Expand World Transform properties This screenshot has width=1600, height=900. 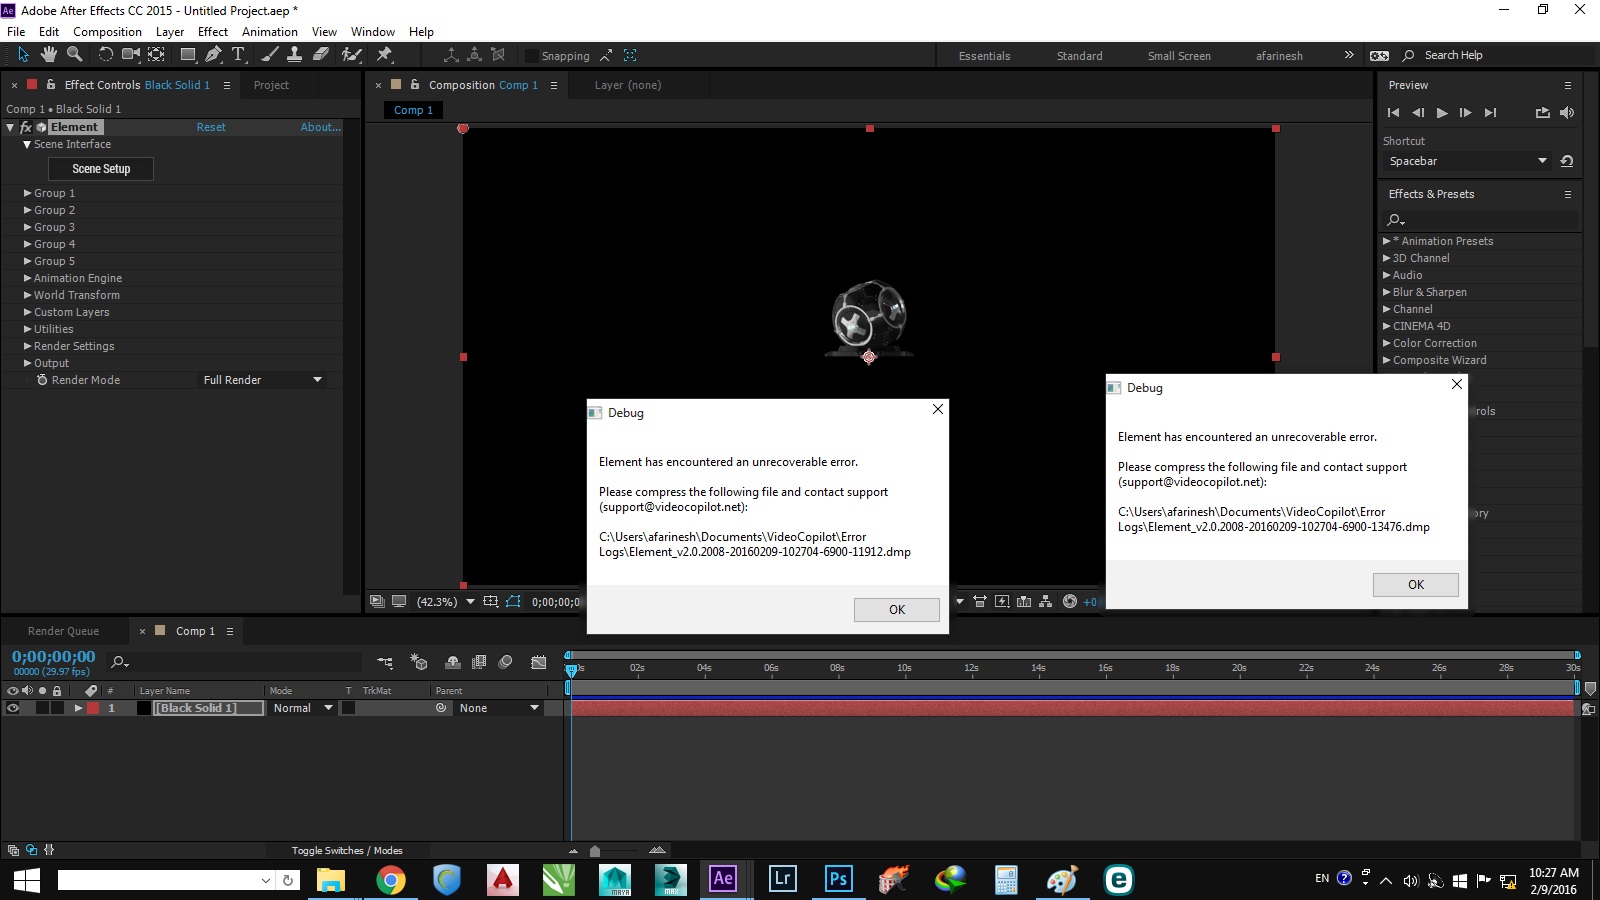click(x=28, y=295)
